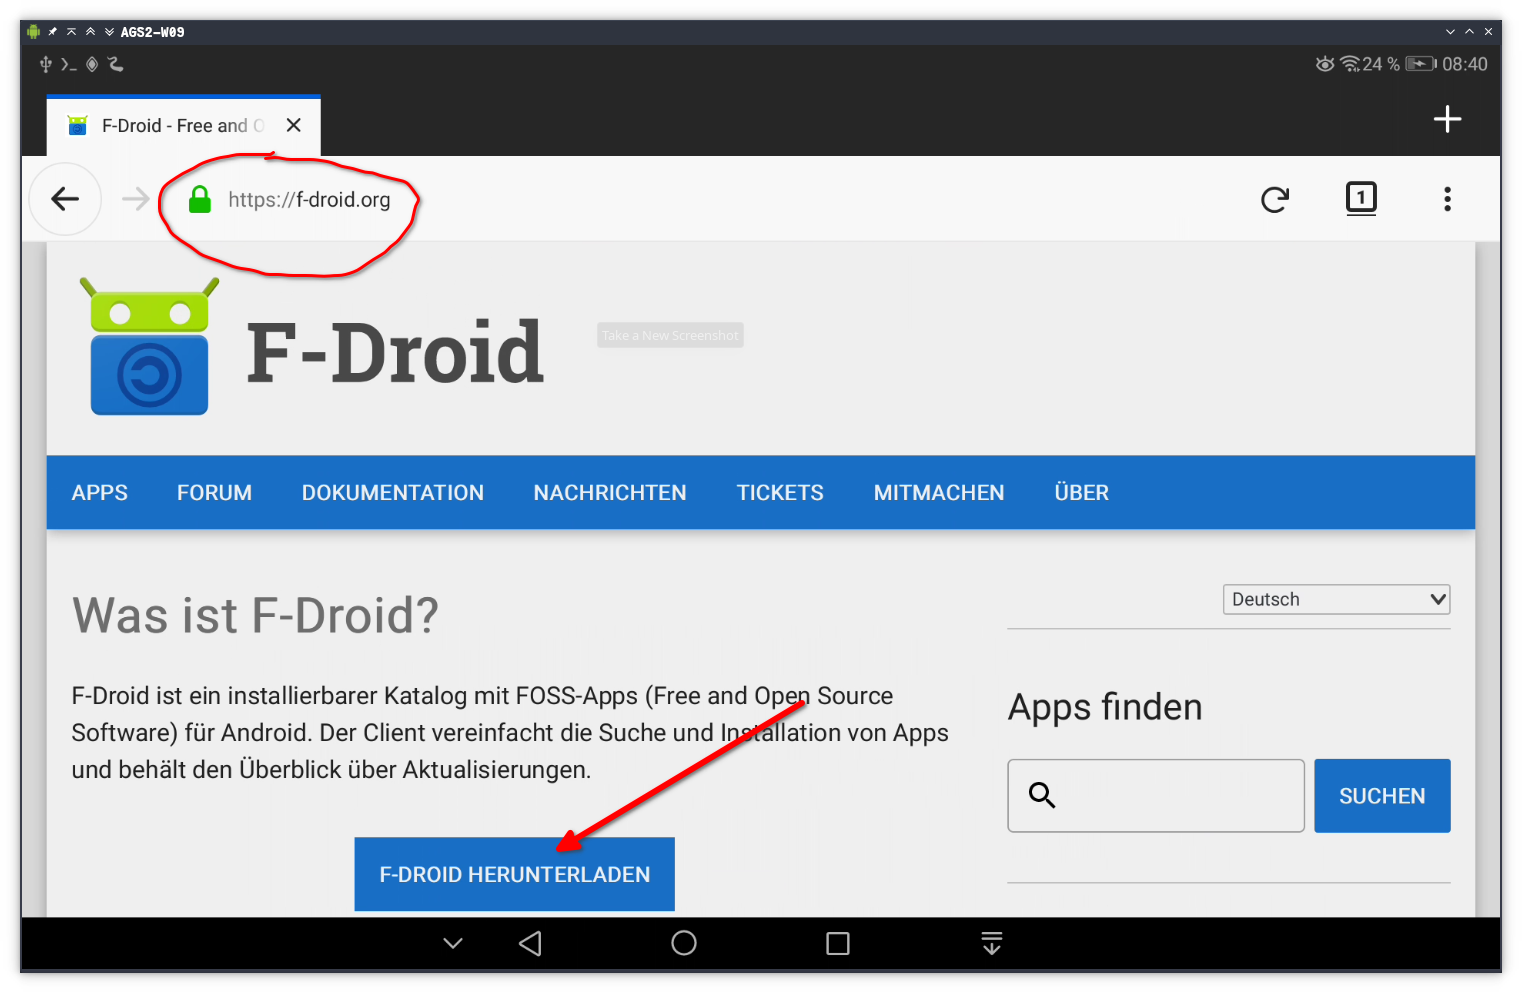Tap the charging battery icon
This screenshot has width=1522, height=993.
coord(1420,64)
